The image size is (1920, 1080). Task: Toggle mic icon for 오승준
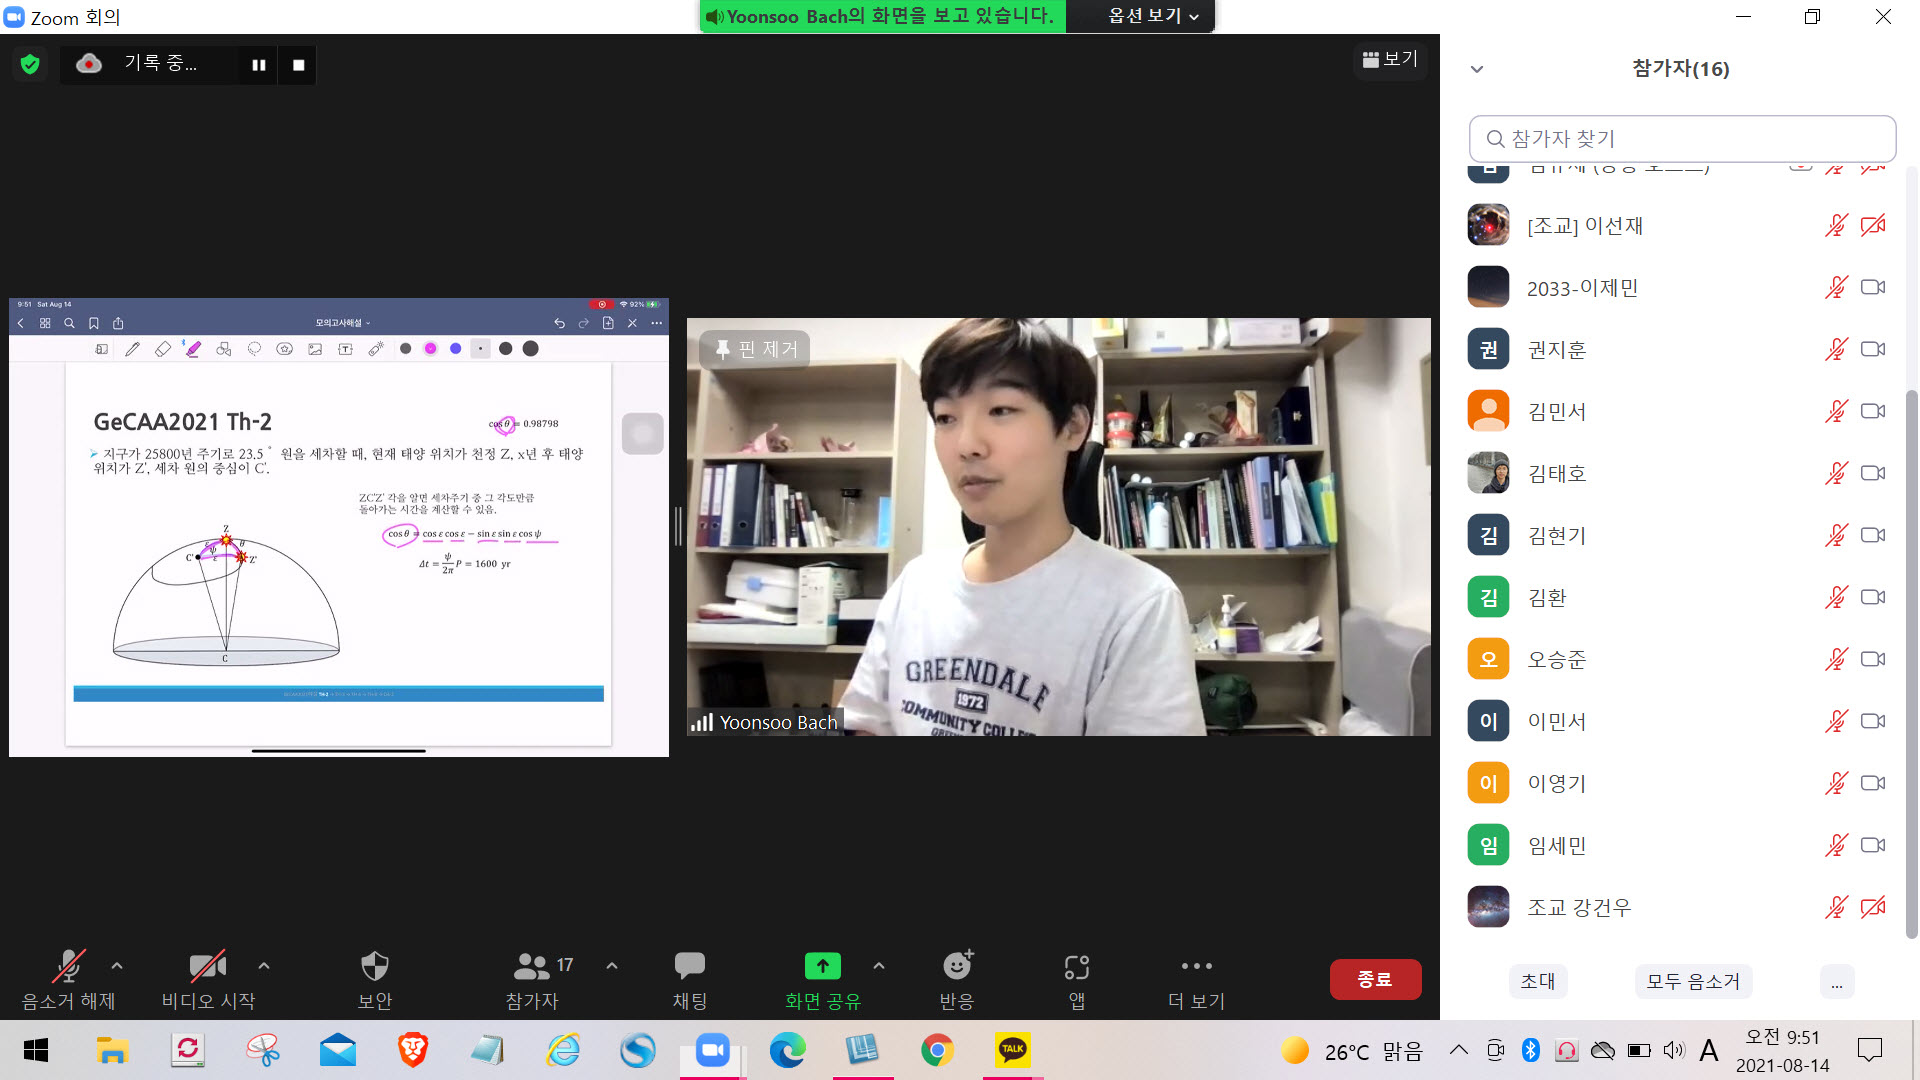pyautogui.click(x=1836, y=660)
